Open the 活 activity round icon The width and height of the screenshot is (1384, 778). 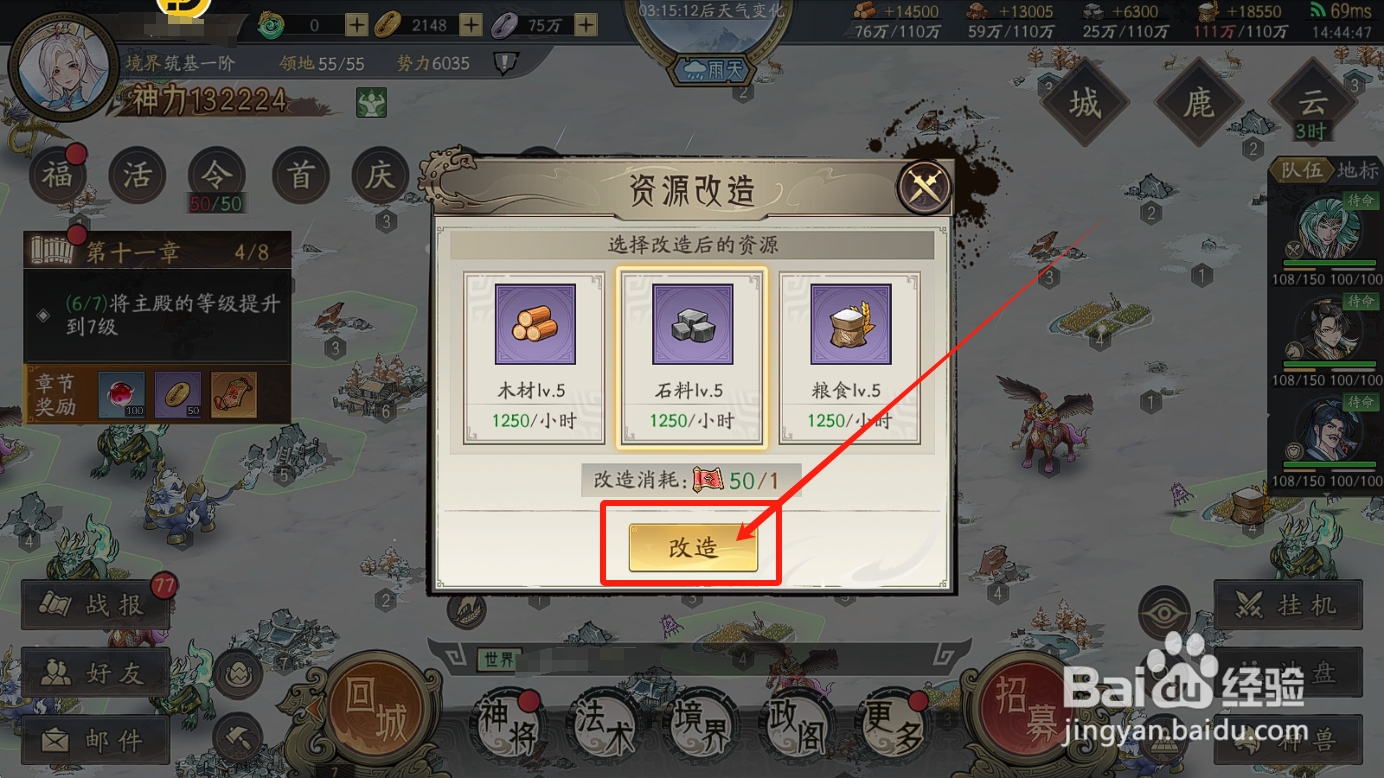pos(137,176)
